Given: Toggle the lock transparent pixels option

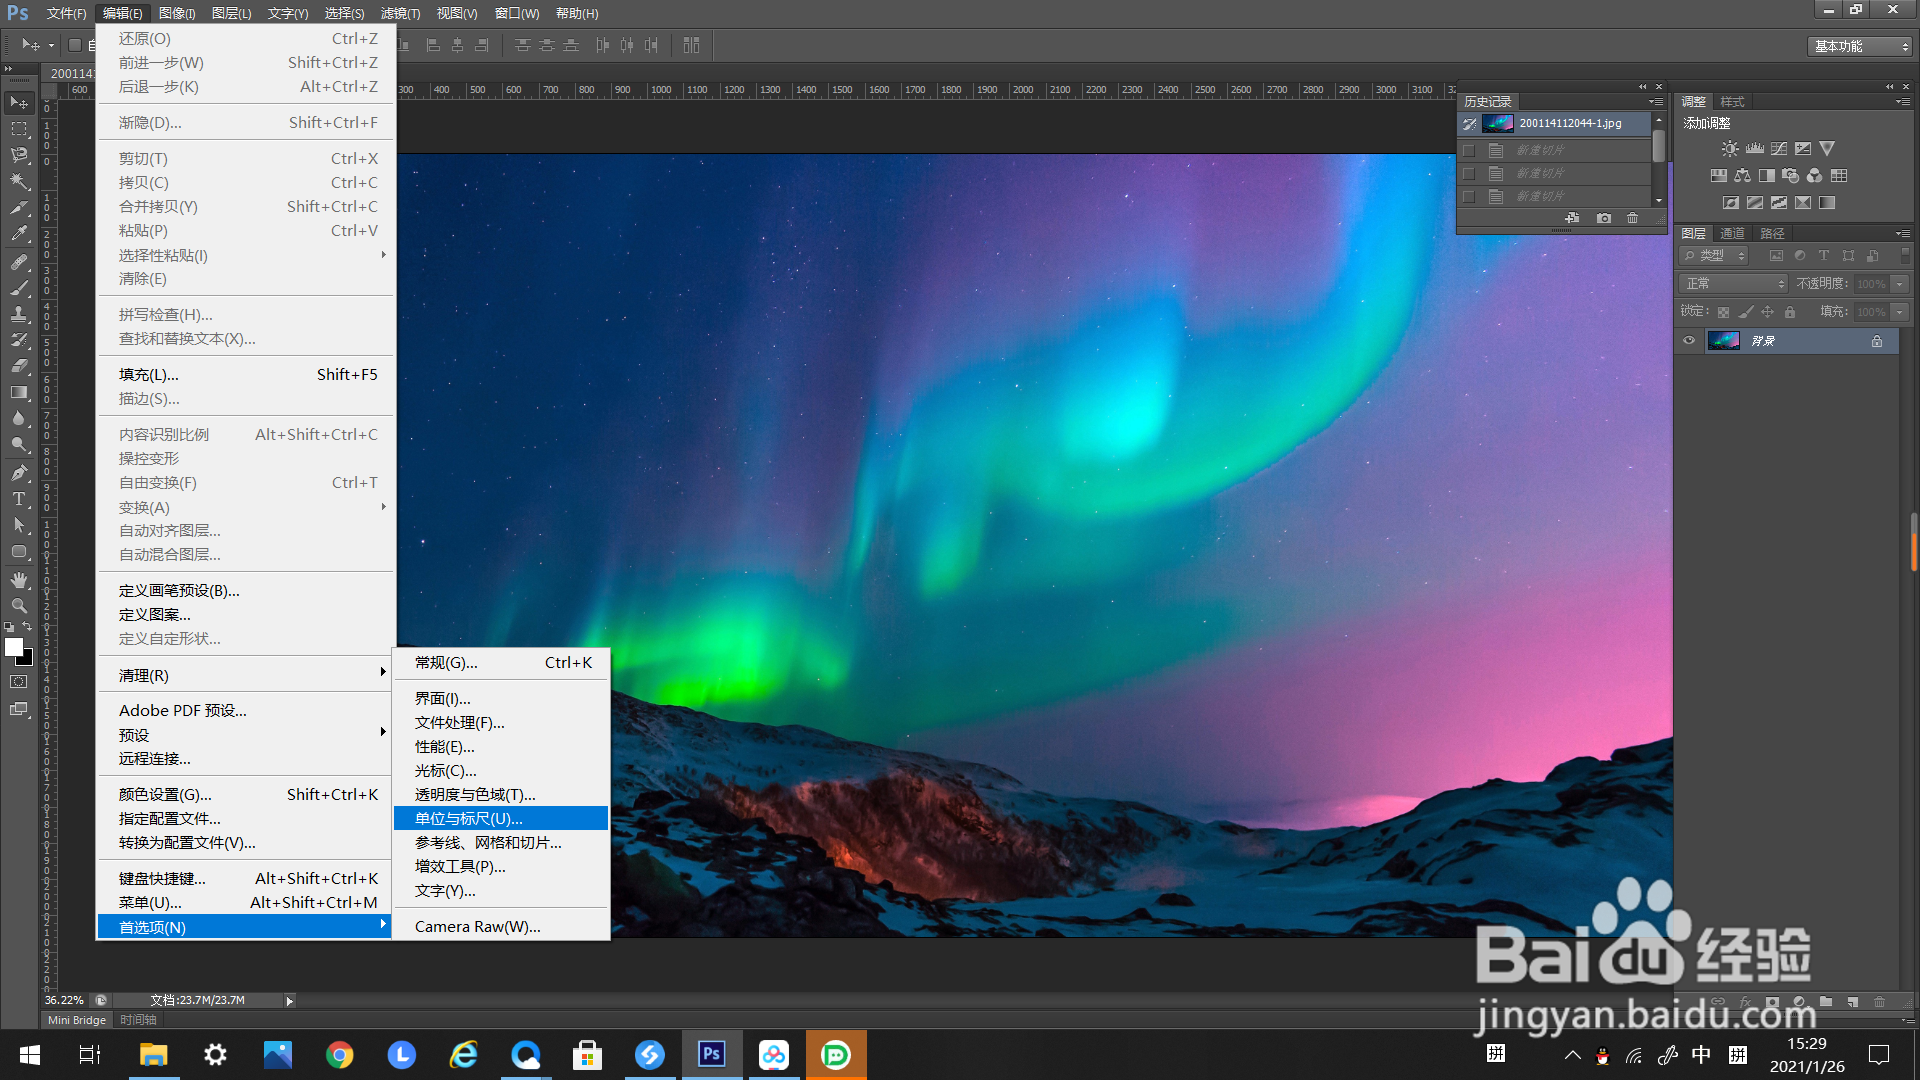Looking at the screenshot, I should click(1723, 312).
